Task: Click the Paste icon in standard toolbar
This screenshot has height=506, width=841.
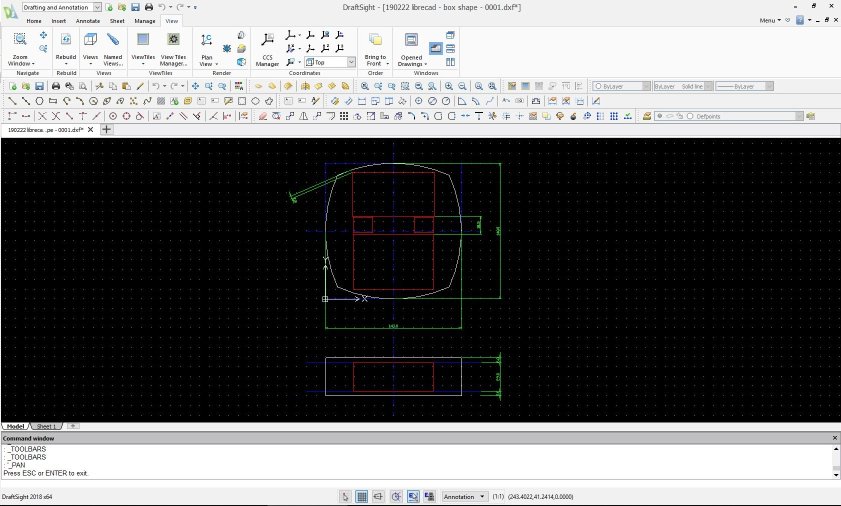Action: [x=126, y=86]
